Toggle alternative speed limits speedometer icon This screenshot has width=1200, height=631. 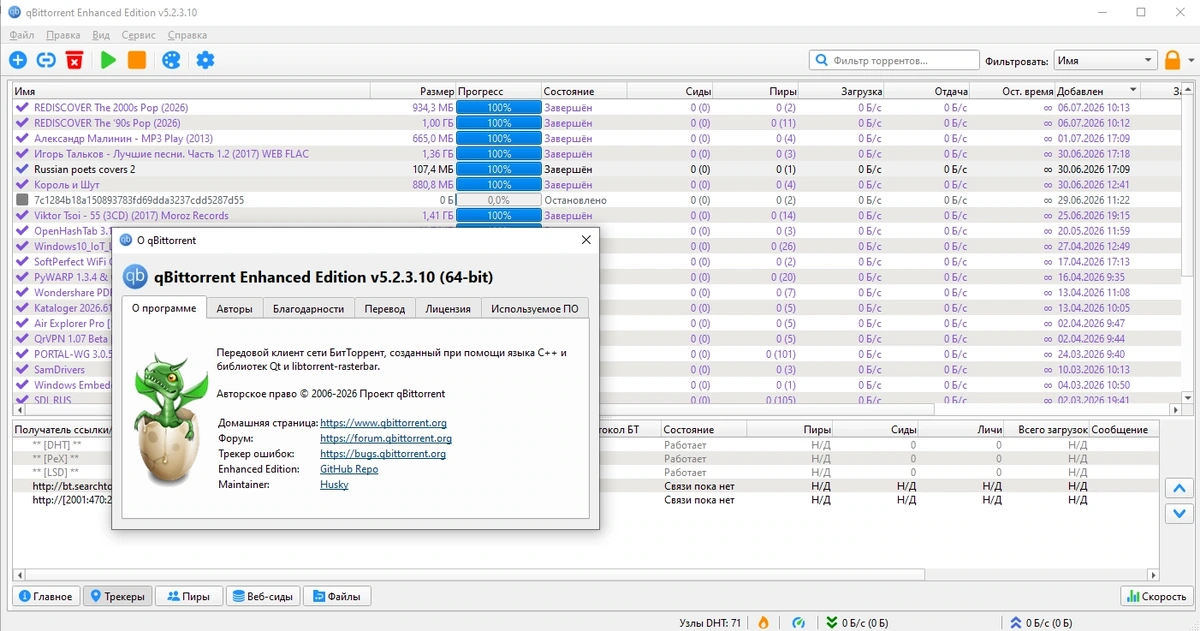798,623
